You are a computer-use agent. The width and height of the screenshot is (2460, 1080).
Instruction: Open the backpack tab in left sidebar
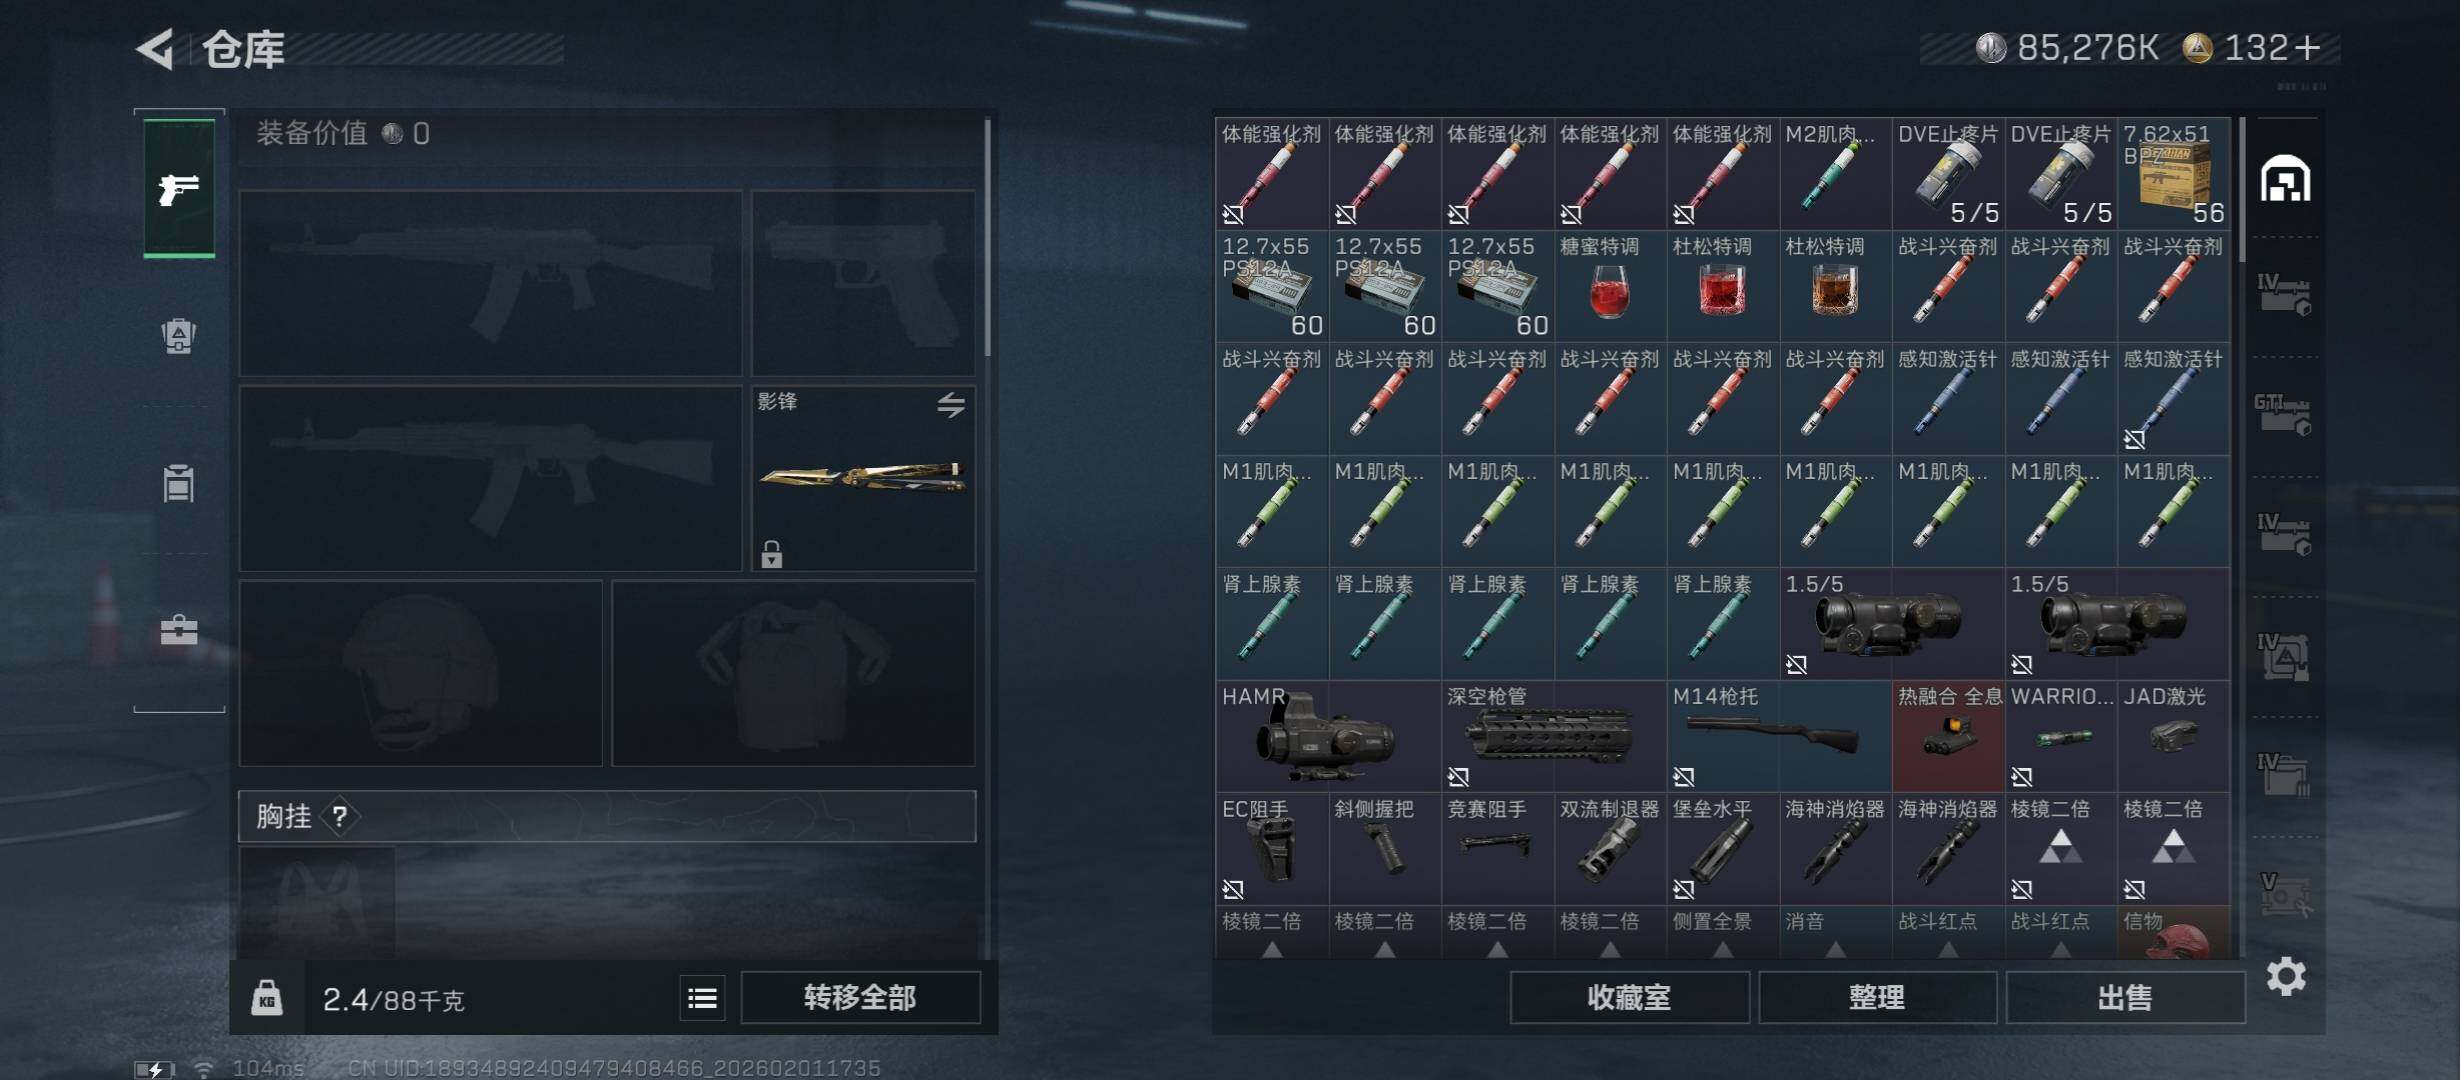pyautogui.click(x=179, y=336)
